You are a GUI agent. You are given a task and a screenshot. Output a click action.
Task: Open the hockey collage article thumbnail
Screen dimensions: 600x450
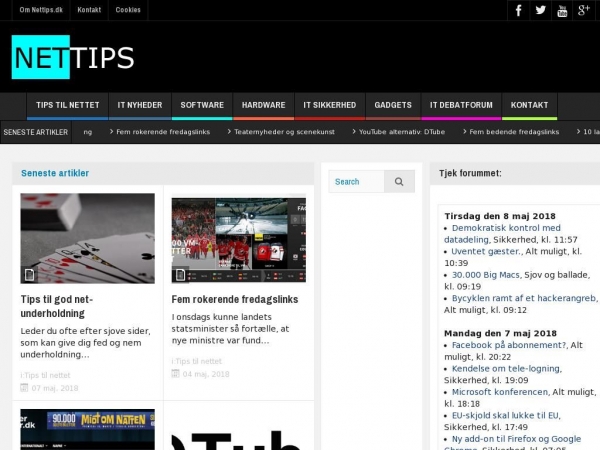pyautogui.click(x=239, y=238)
